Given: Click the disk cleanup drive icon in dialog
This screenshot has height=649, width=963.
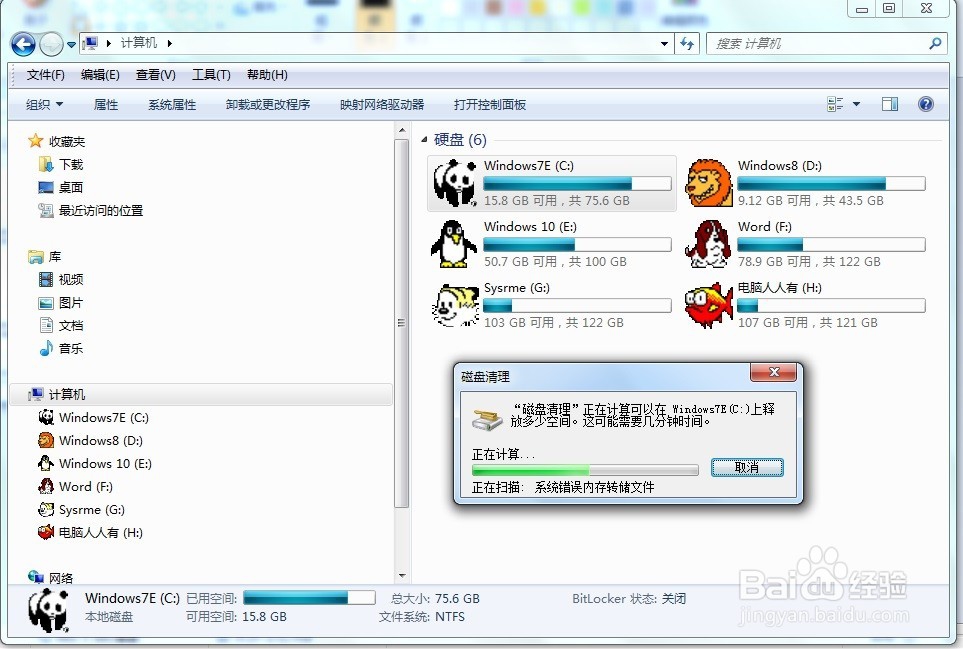Looking at the screenshot, I should tap(487, 419).
